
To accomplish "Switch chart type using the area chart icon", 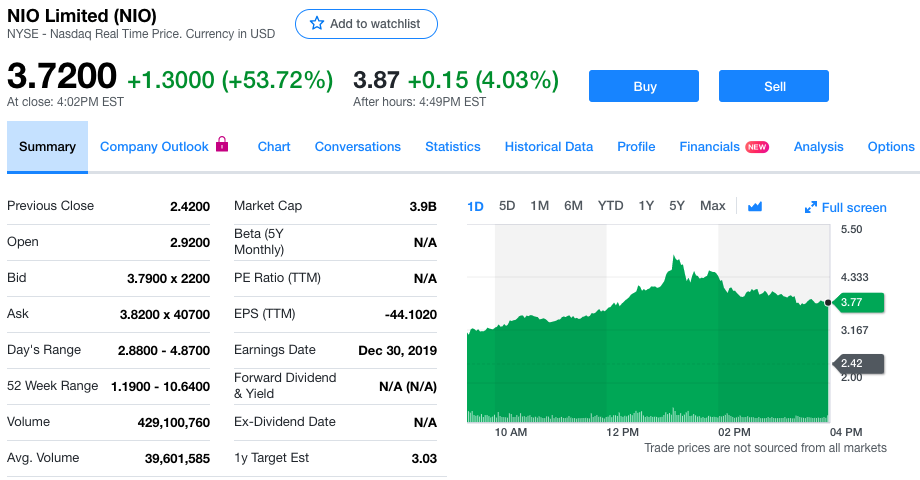I will pyautogui.click(x=755, y=206).
